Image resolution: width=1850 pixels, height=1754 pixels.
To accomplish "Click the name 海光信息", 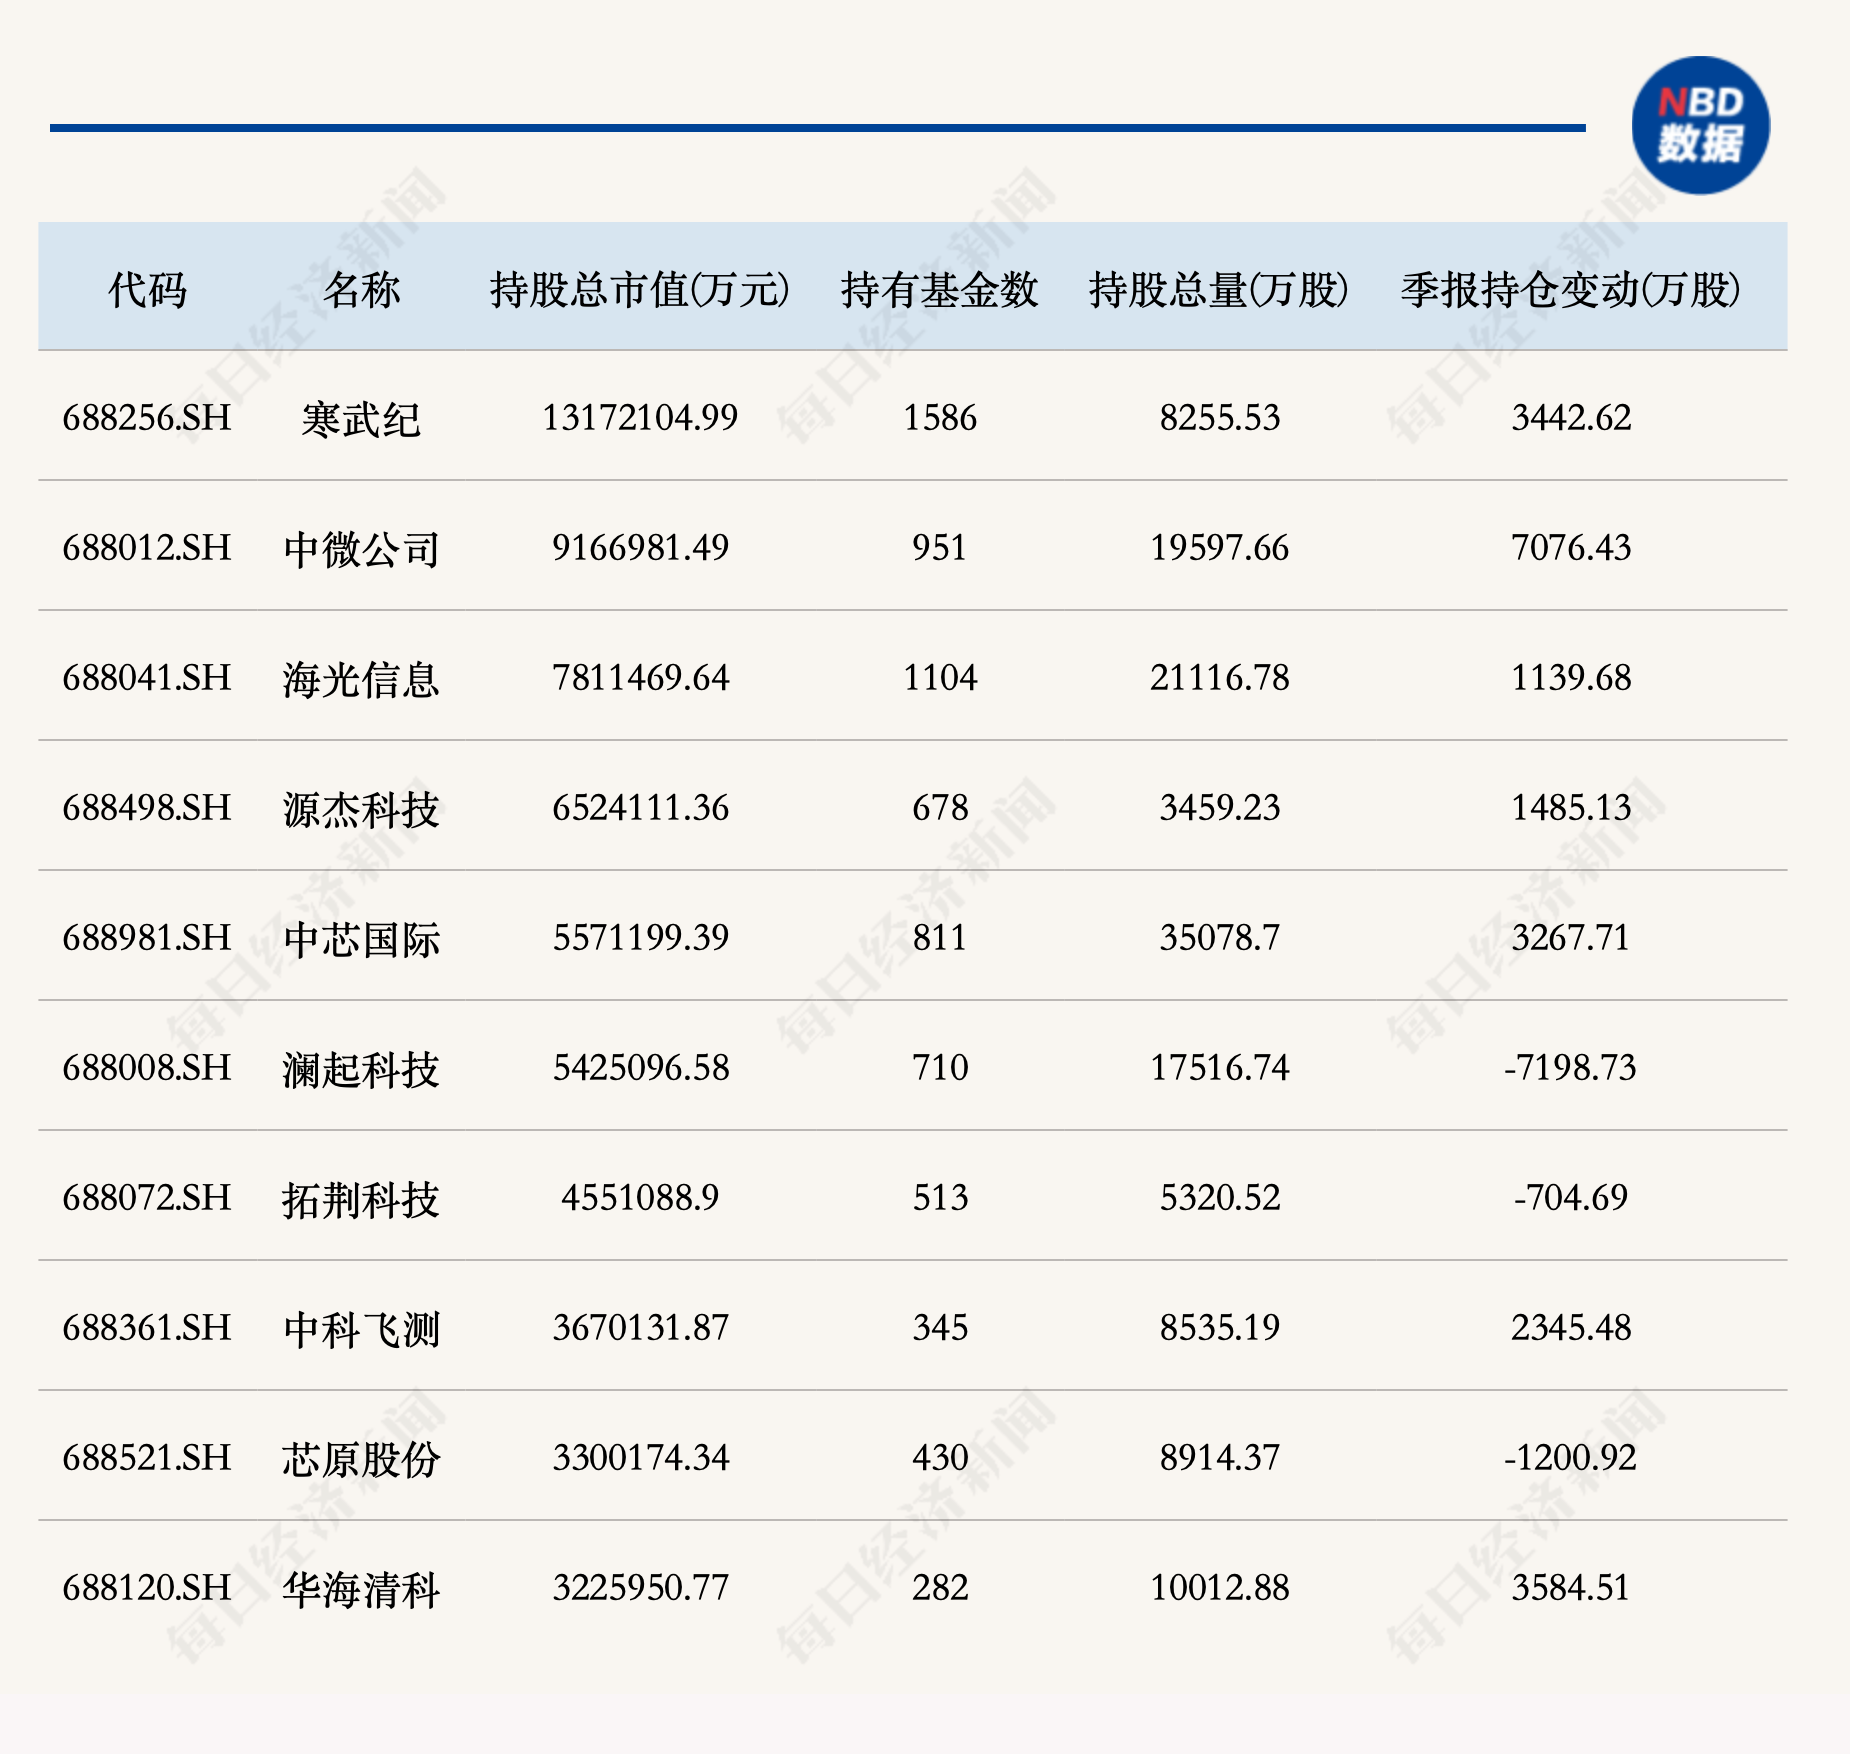I will (x=361, y=679).
